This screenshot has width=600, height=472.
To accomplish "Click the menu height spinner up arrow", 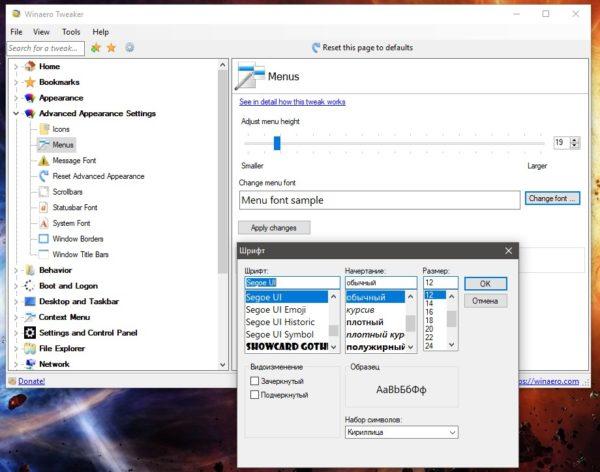I will click(574, 140).
